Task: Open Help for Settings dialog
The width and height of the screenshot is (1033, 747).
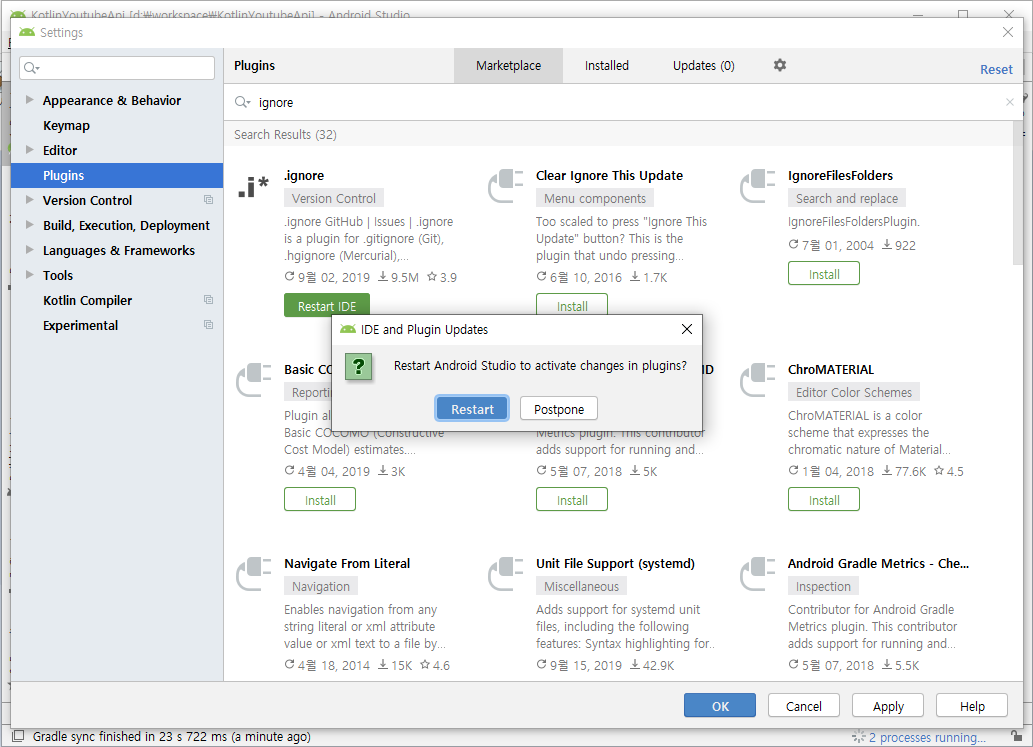Action: coord(972,706)
